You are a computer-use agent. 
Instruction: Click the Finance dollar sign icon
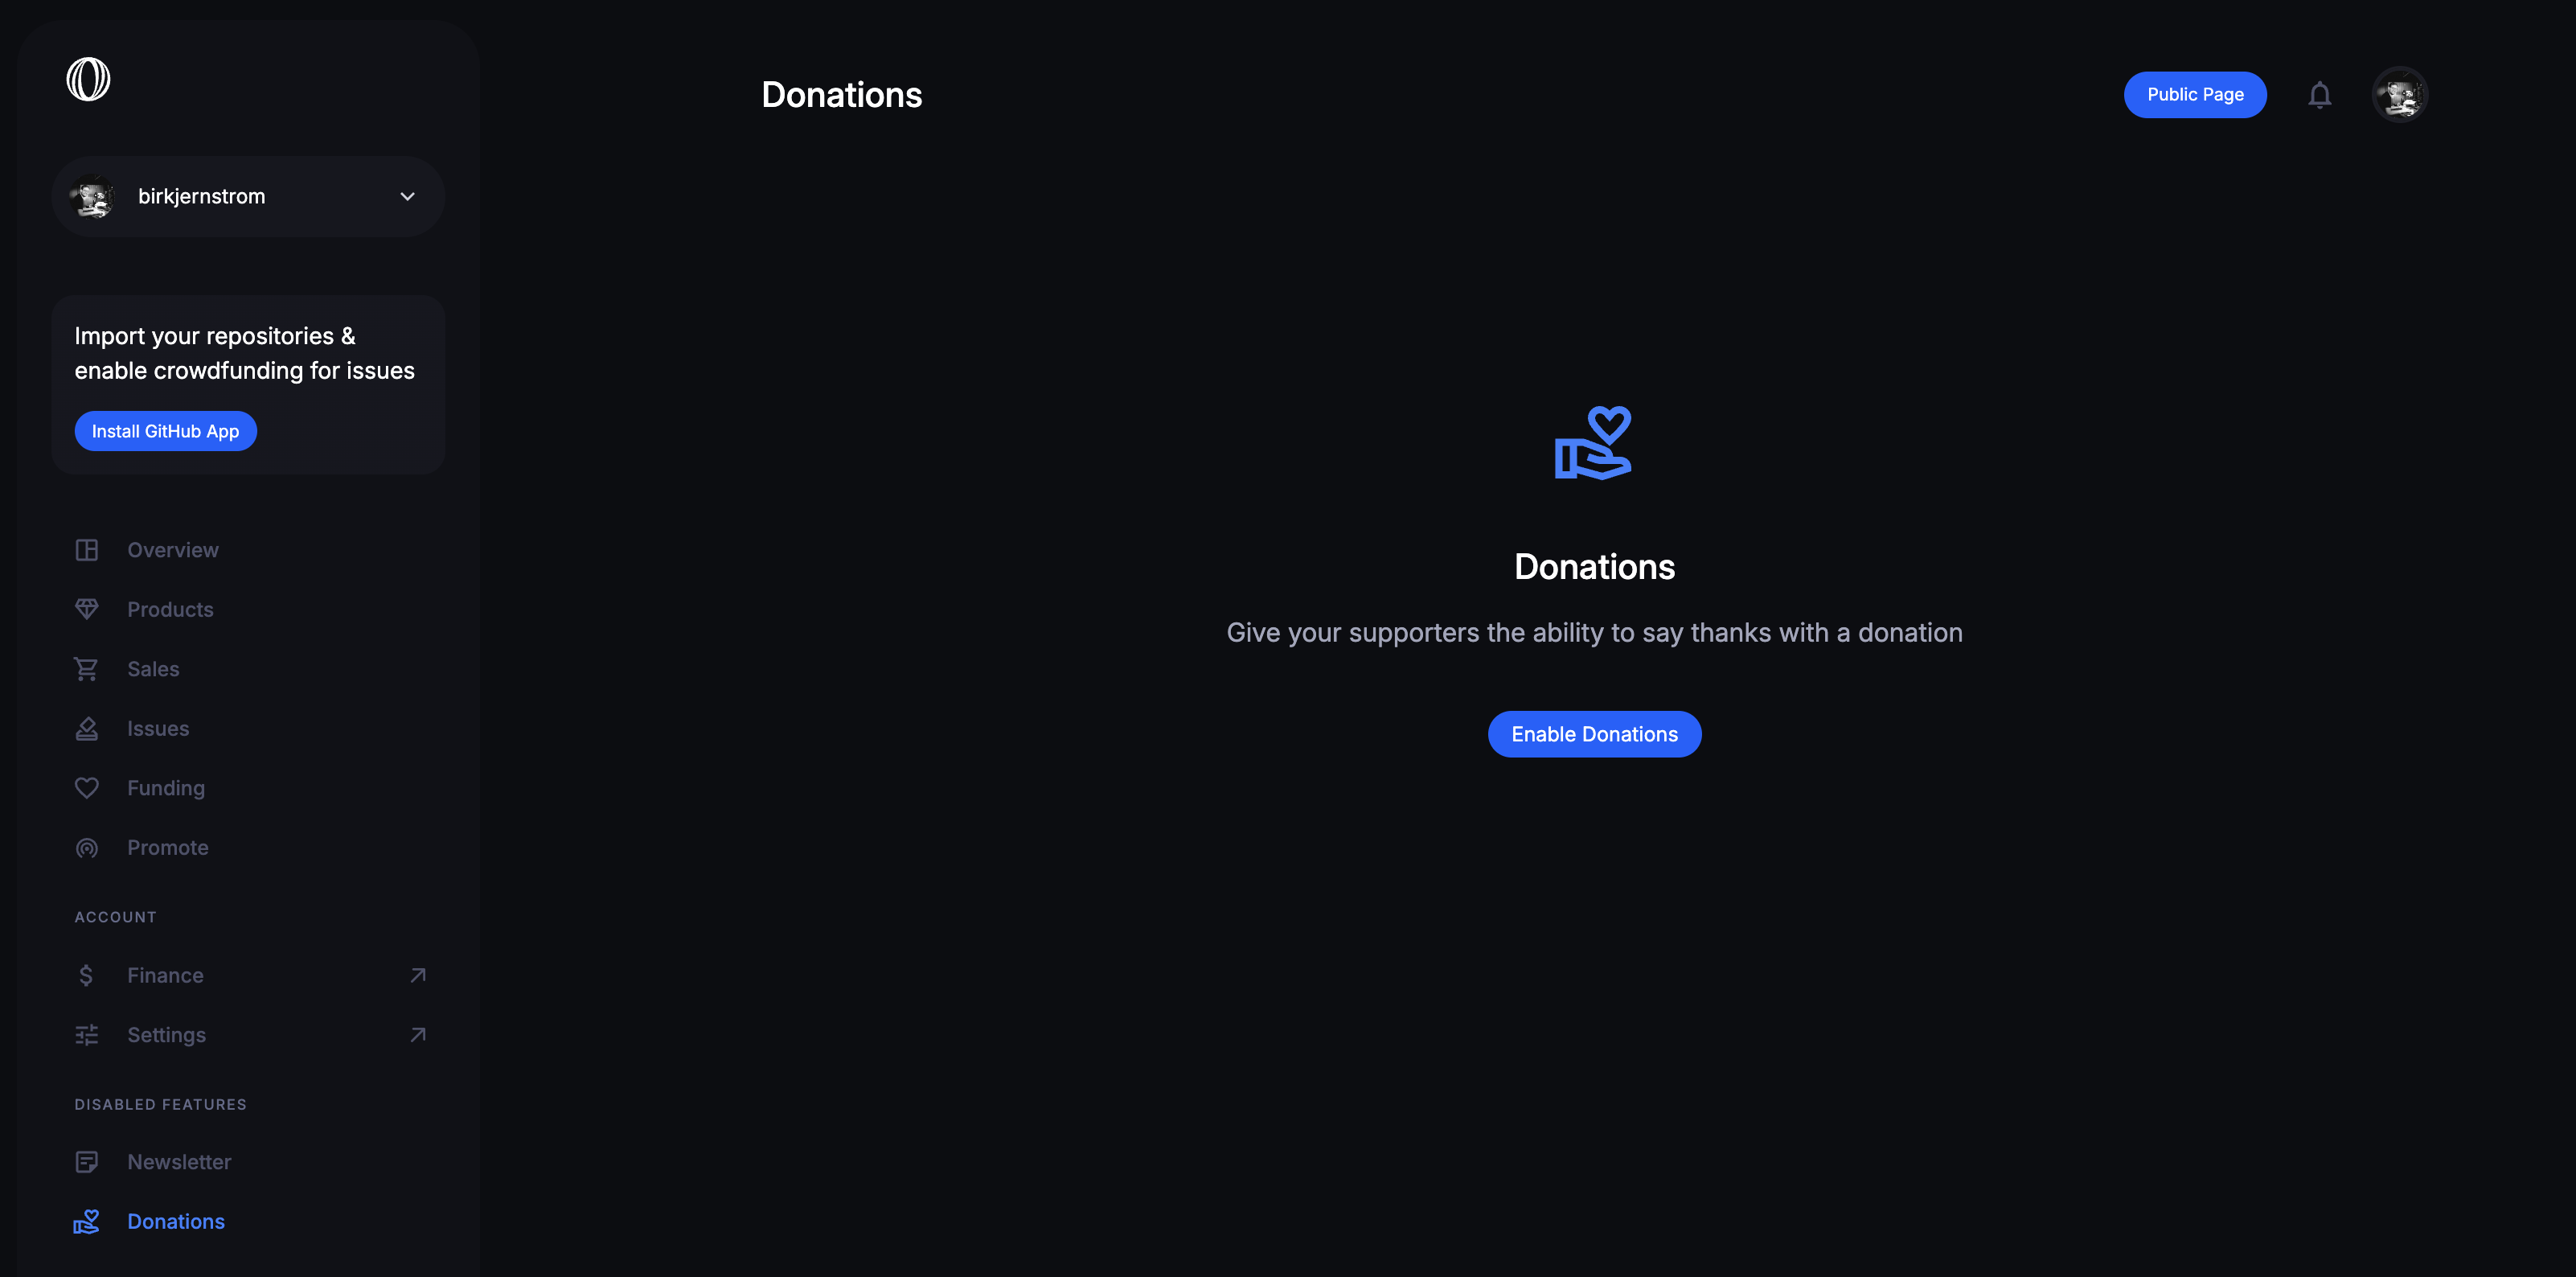tap(87, 973)
